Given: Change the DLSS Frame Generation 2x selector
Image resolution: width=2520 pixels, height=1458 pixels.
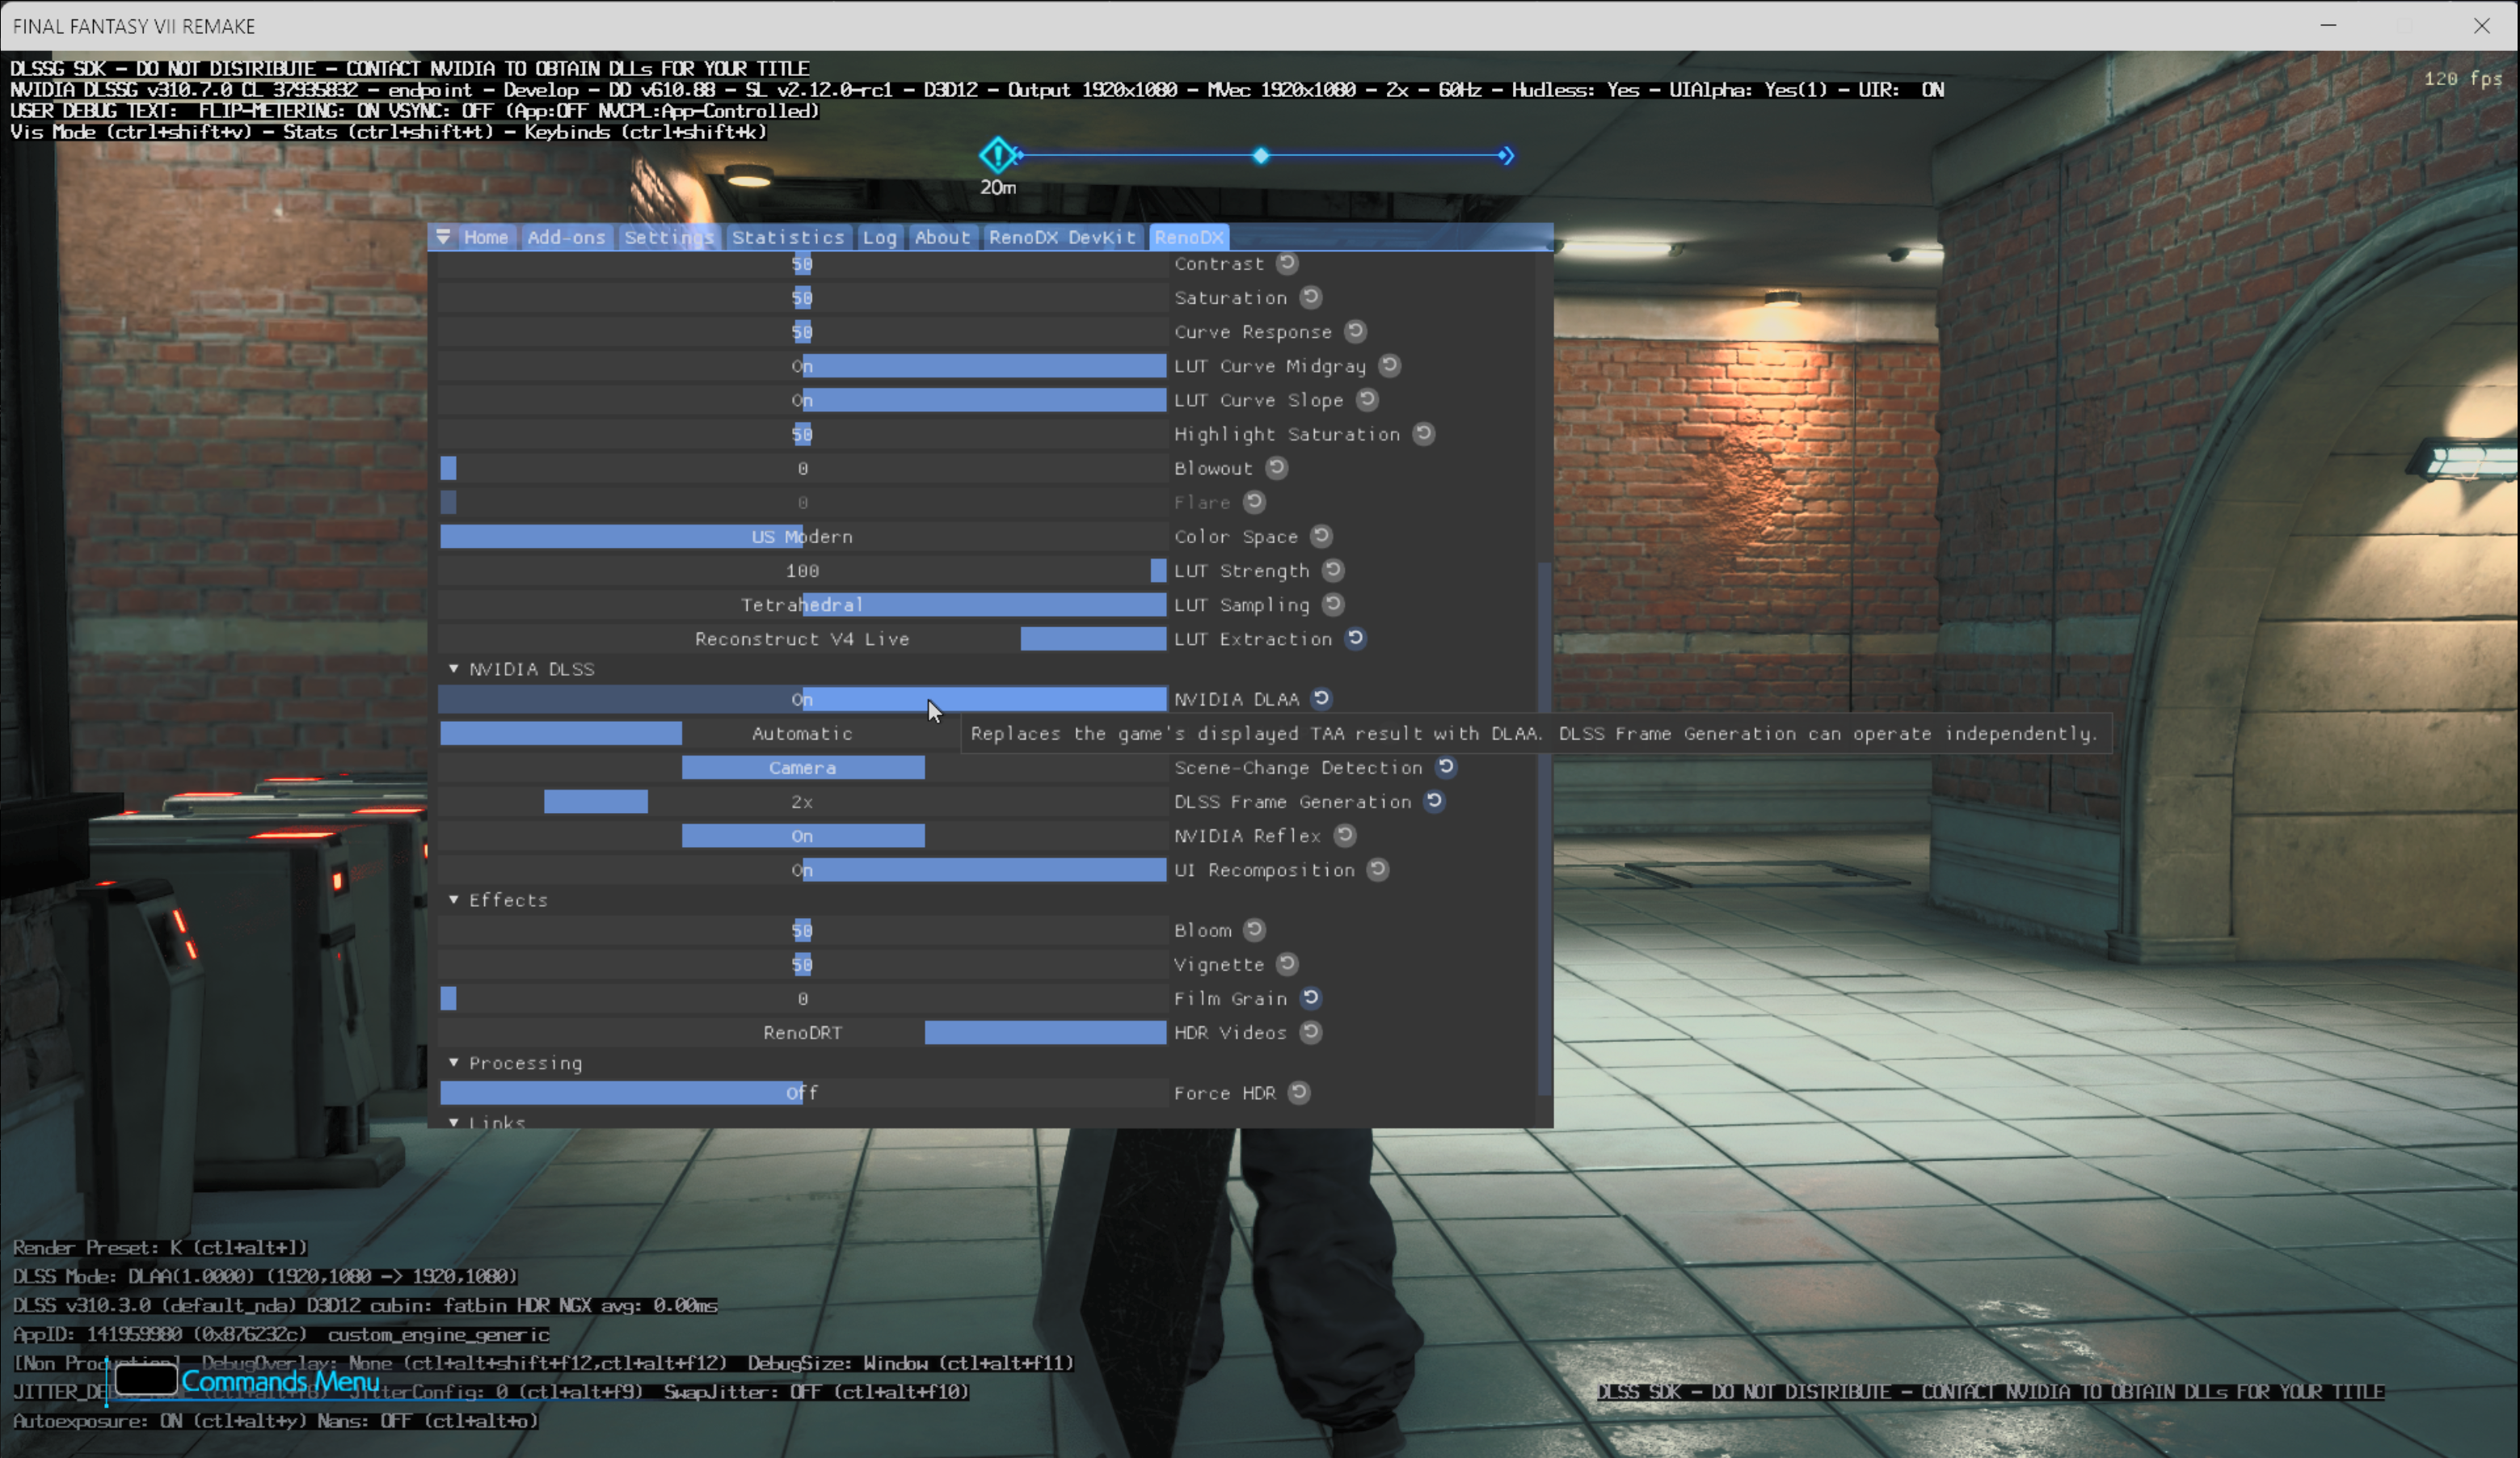Looking at the screenshot, I should click(803, 802).
